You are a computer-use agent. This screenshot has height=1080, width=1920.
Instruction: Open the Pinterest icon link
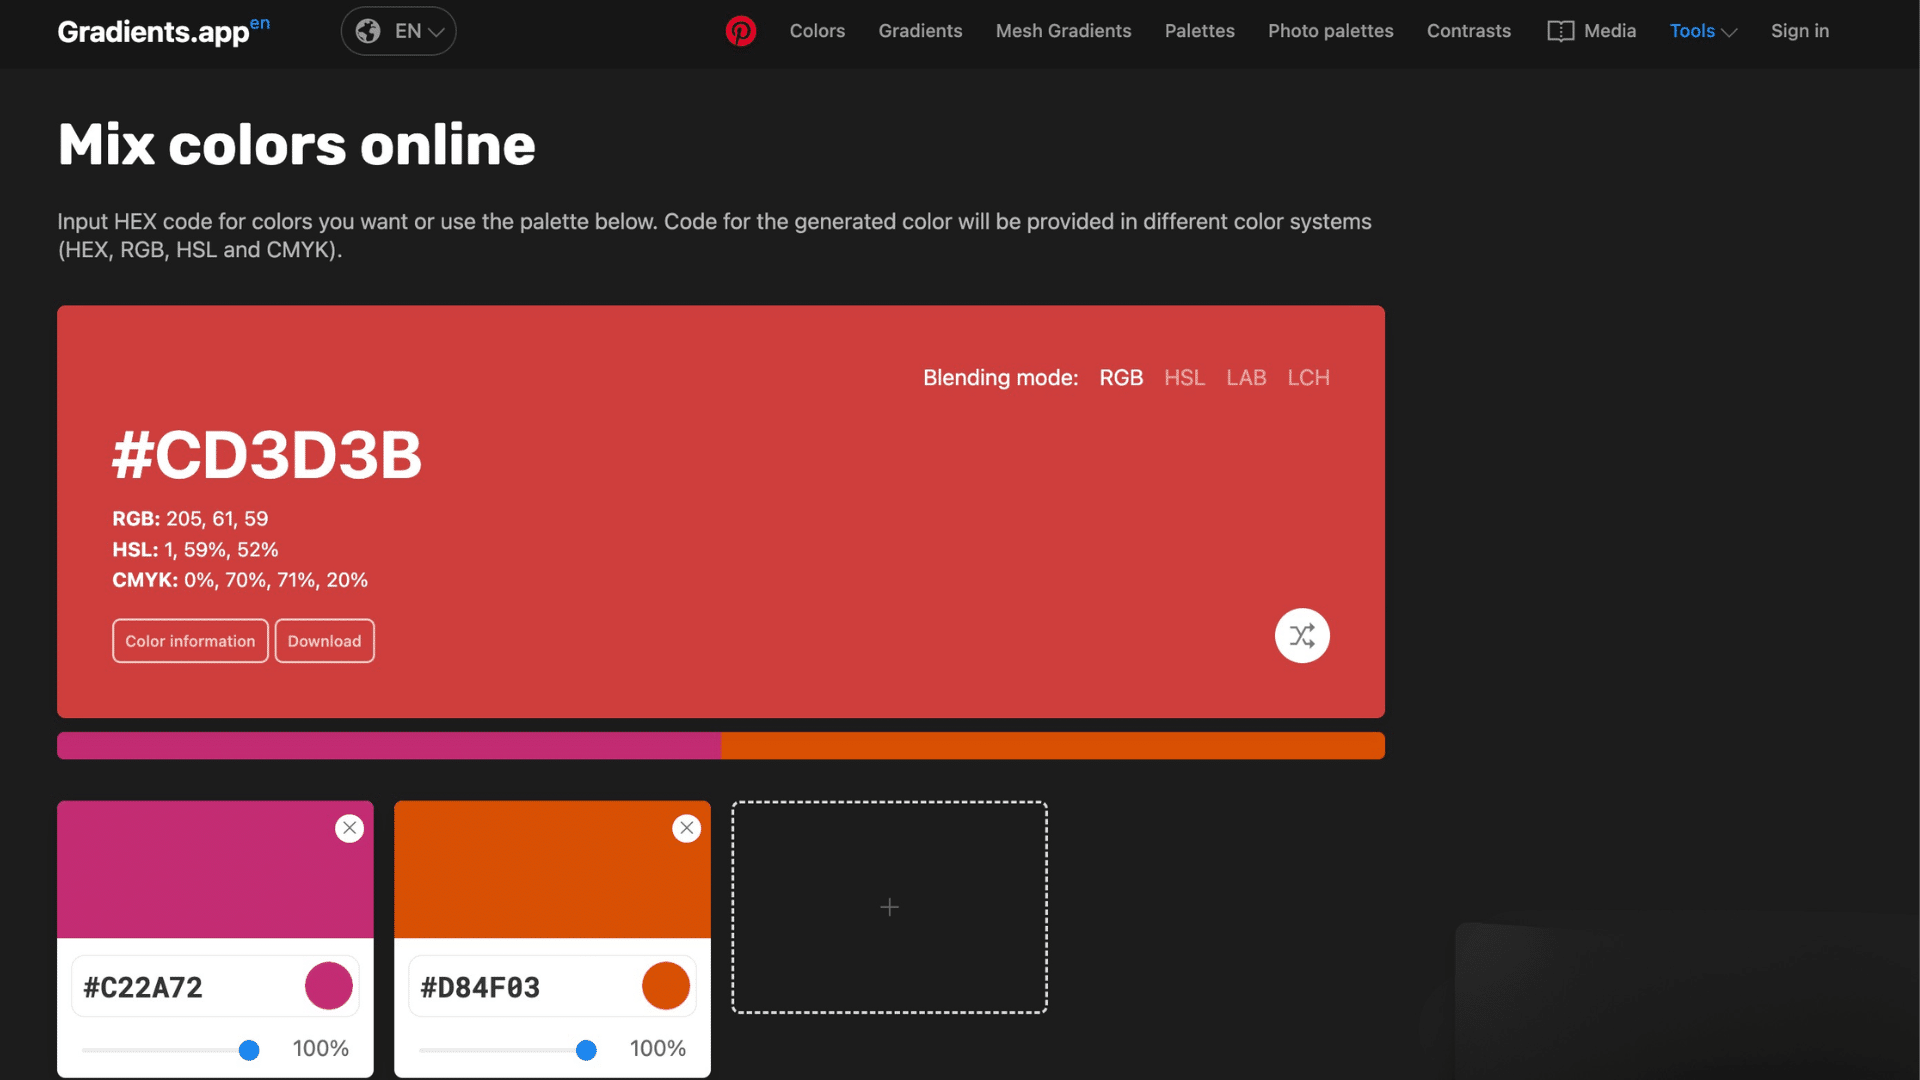pyautogui.click(x=740, y=31)
